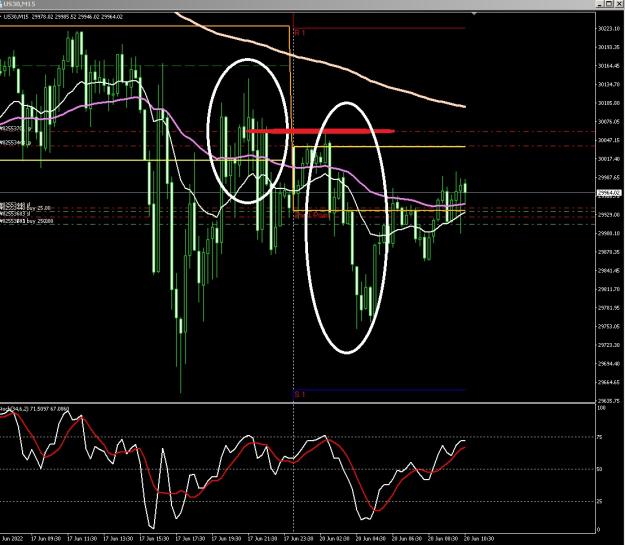Image resolution: width=625 pixels, height=545 pixels.
Task: Select the S1 pivot level label
Action: tap(299, 394)
